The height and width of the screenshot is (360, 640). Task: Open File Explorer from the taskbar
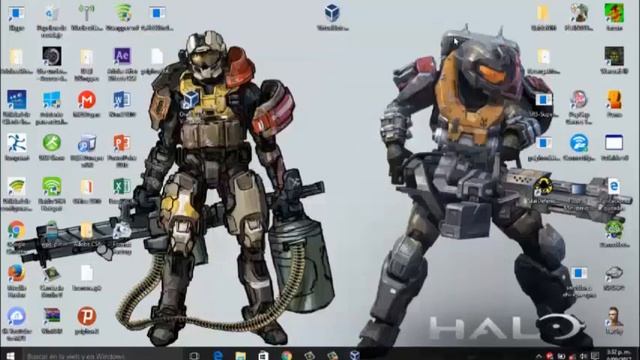click(240, 355)
